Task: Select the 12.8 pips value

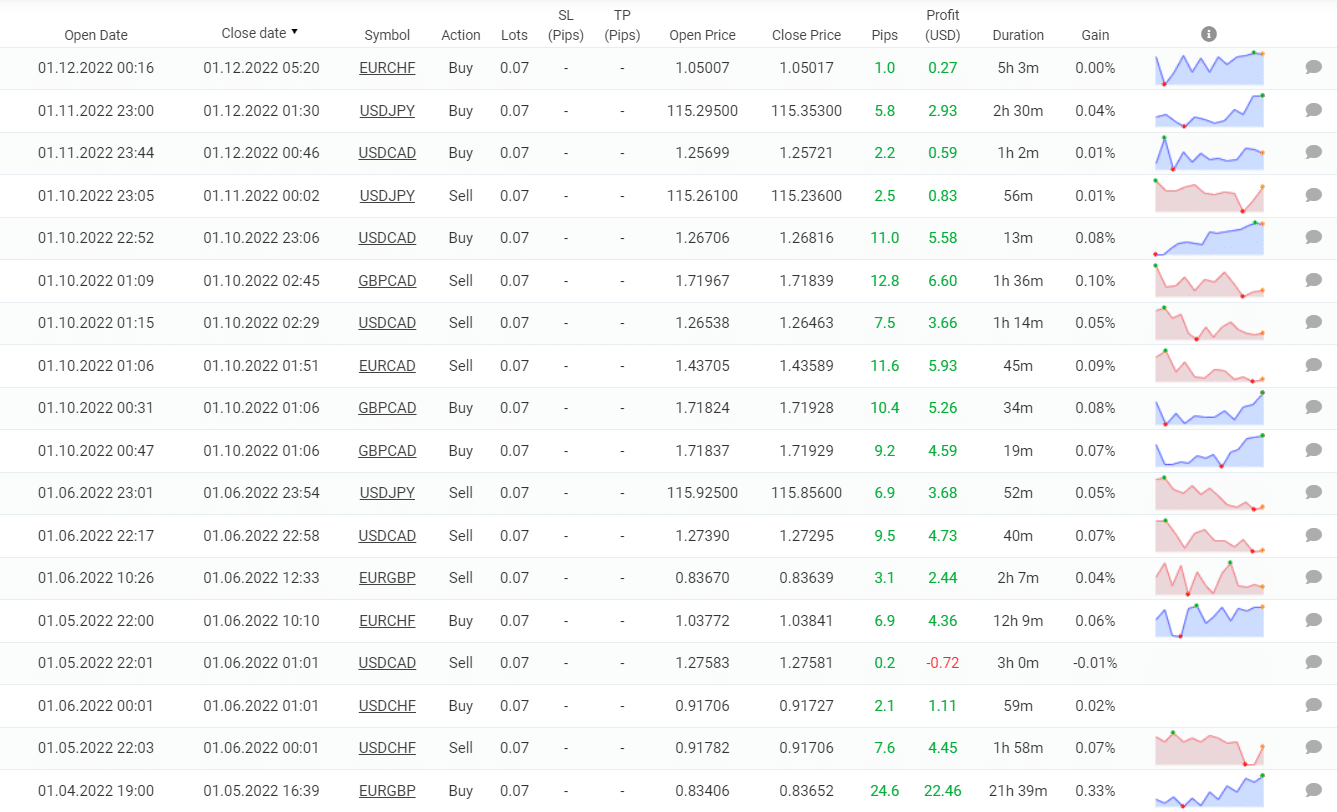Action: click(x=885, y=281)
